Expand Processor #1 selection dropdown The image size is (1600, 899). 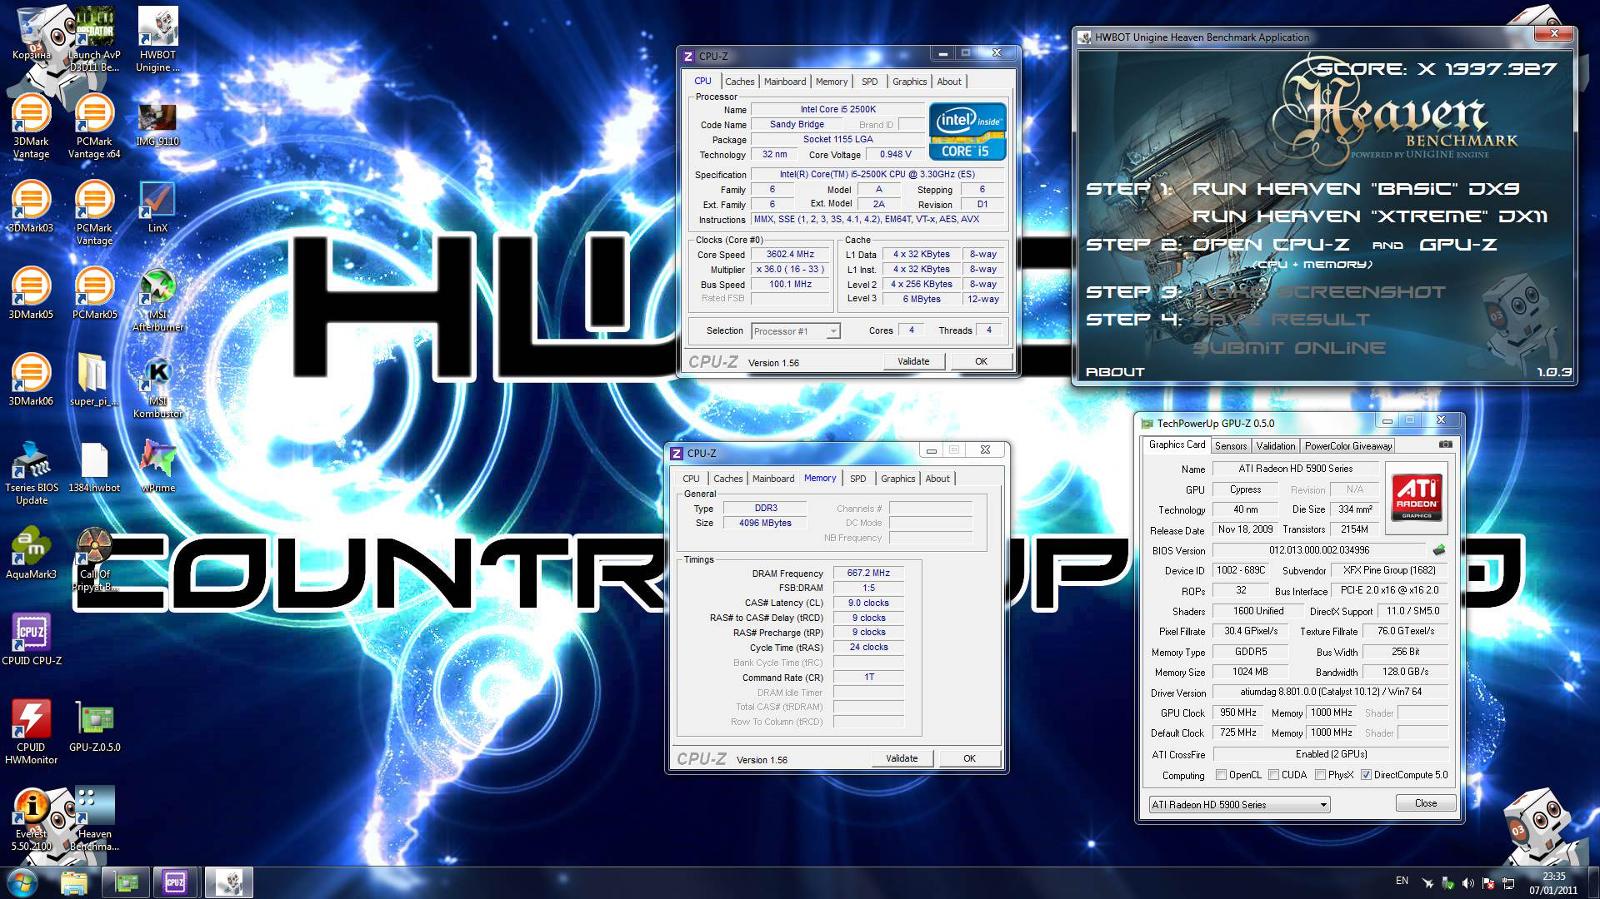pyautogui.click(x=795, y=331)
